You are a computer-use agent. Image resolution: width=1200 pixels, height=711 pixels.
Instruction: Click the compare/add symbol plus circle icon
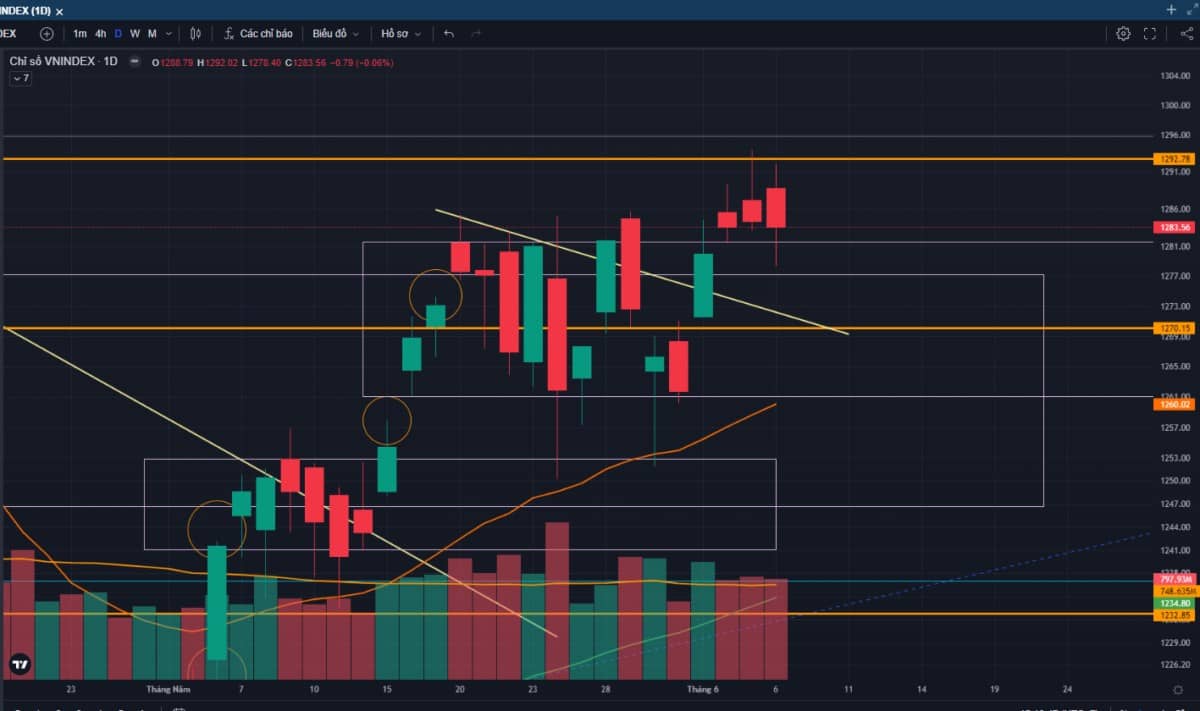pyautogui.click(x=46, y=33)
